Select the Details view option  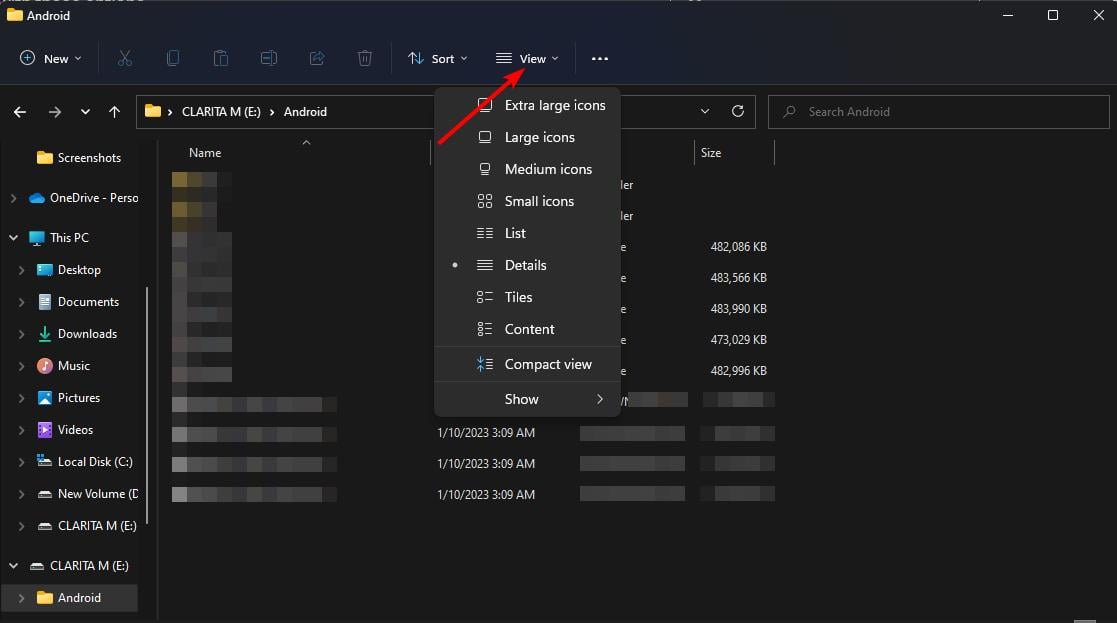pos(525,265)
